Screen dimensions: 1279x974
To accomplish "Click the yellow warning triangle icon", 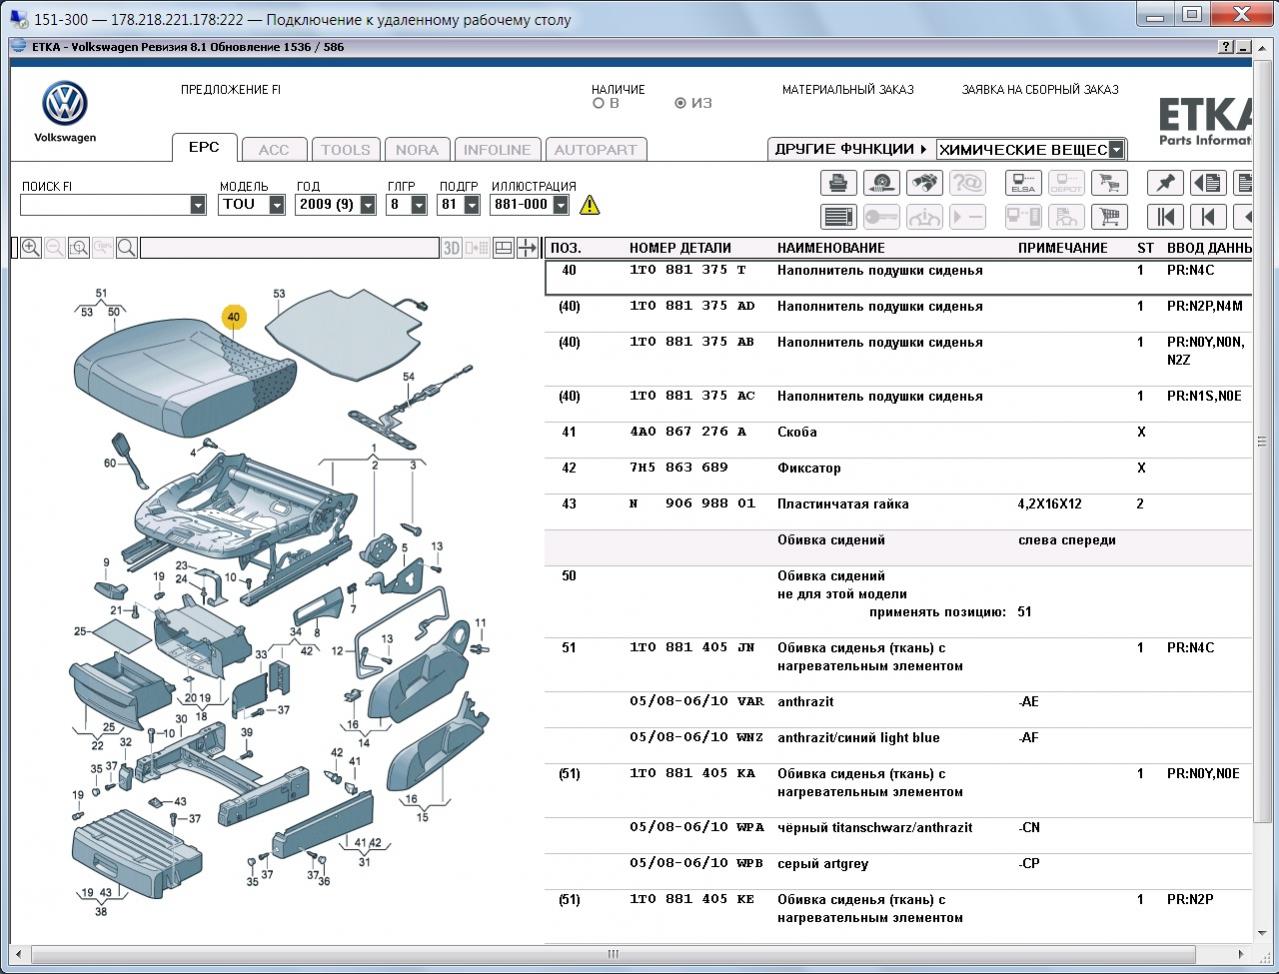I will click(x=590, y=205).
